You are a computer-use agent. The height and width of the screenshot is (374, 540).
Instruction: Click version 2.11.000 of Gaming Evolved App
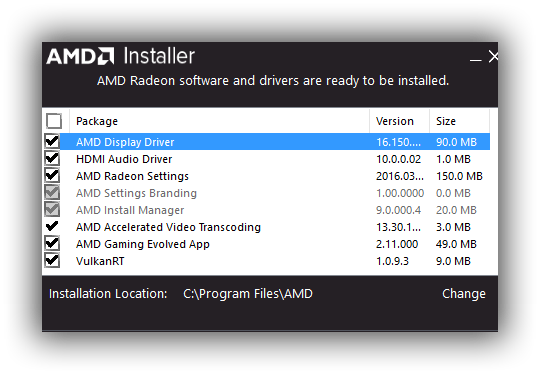click(x=397, y=244)
